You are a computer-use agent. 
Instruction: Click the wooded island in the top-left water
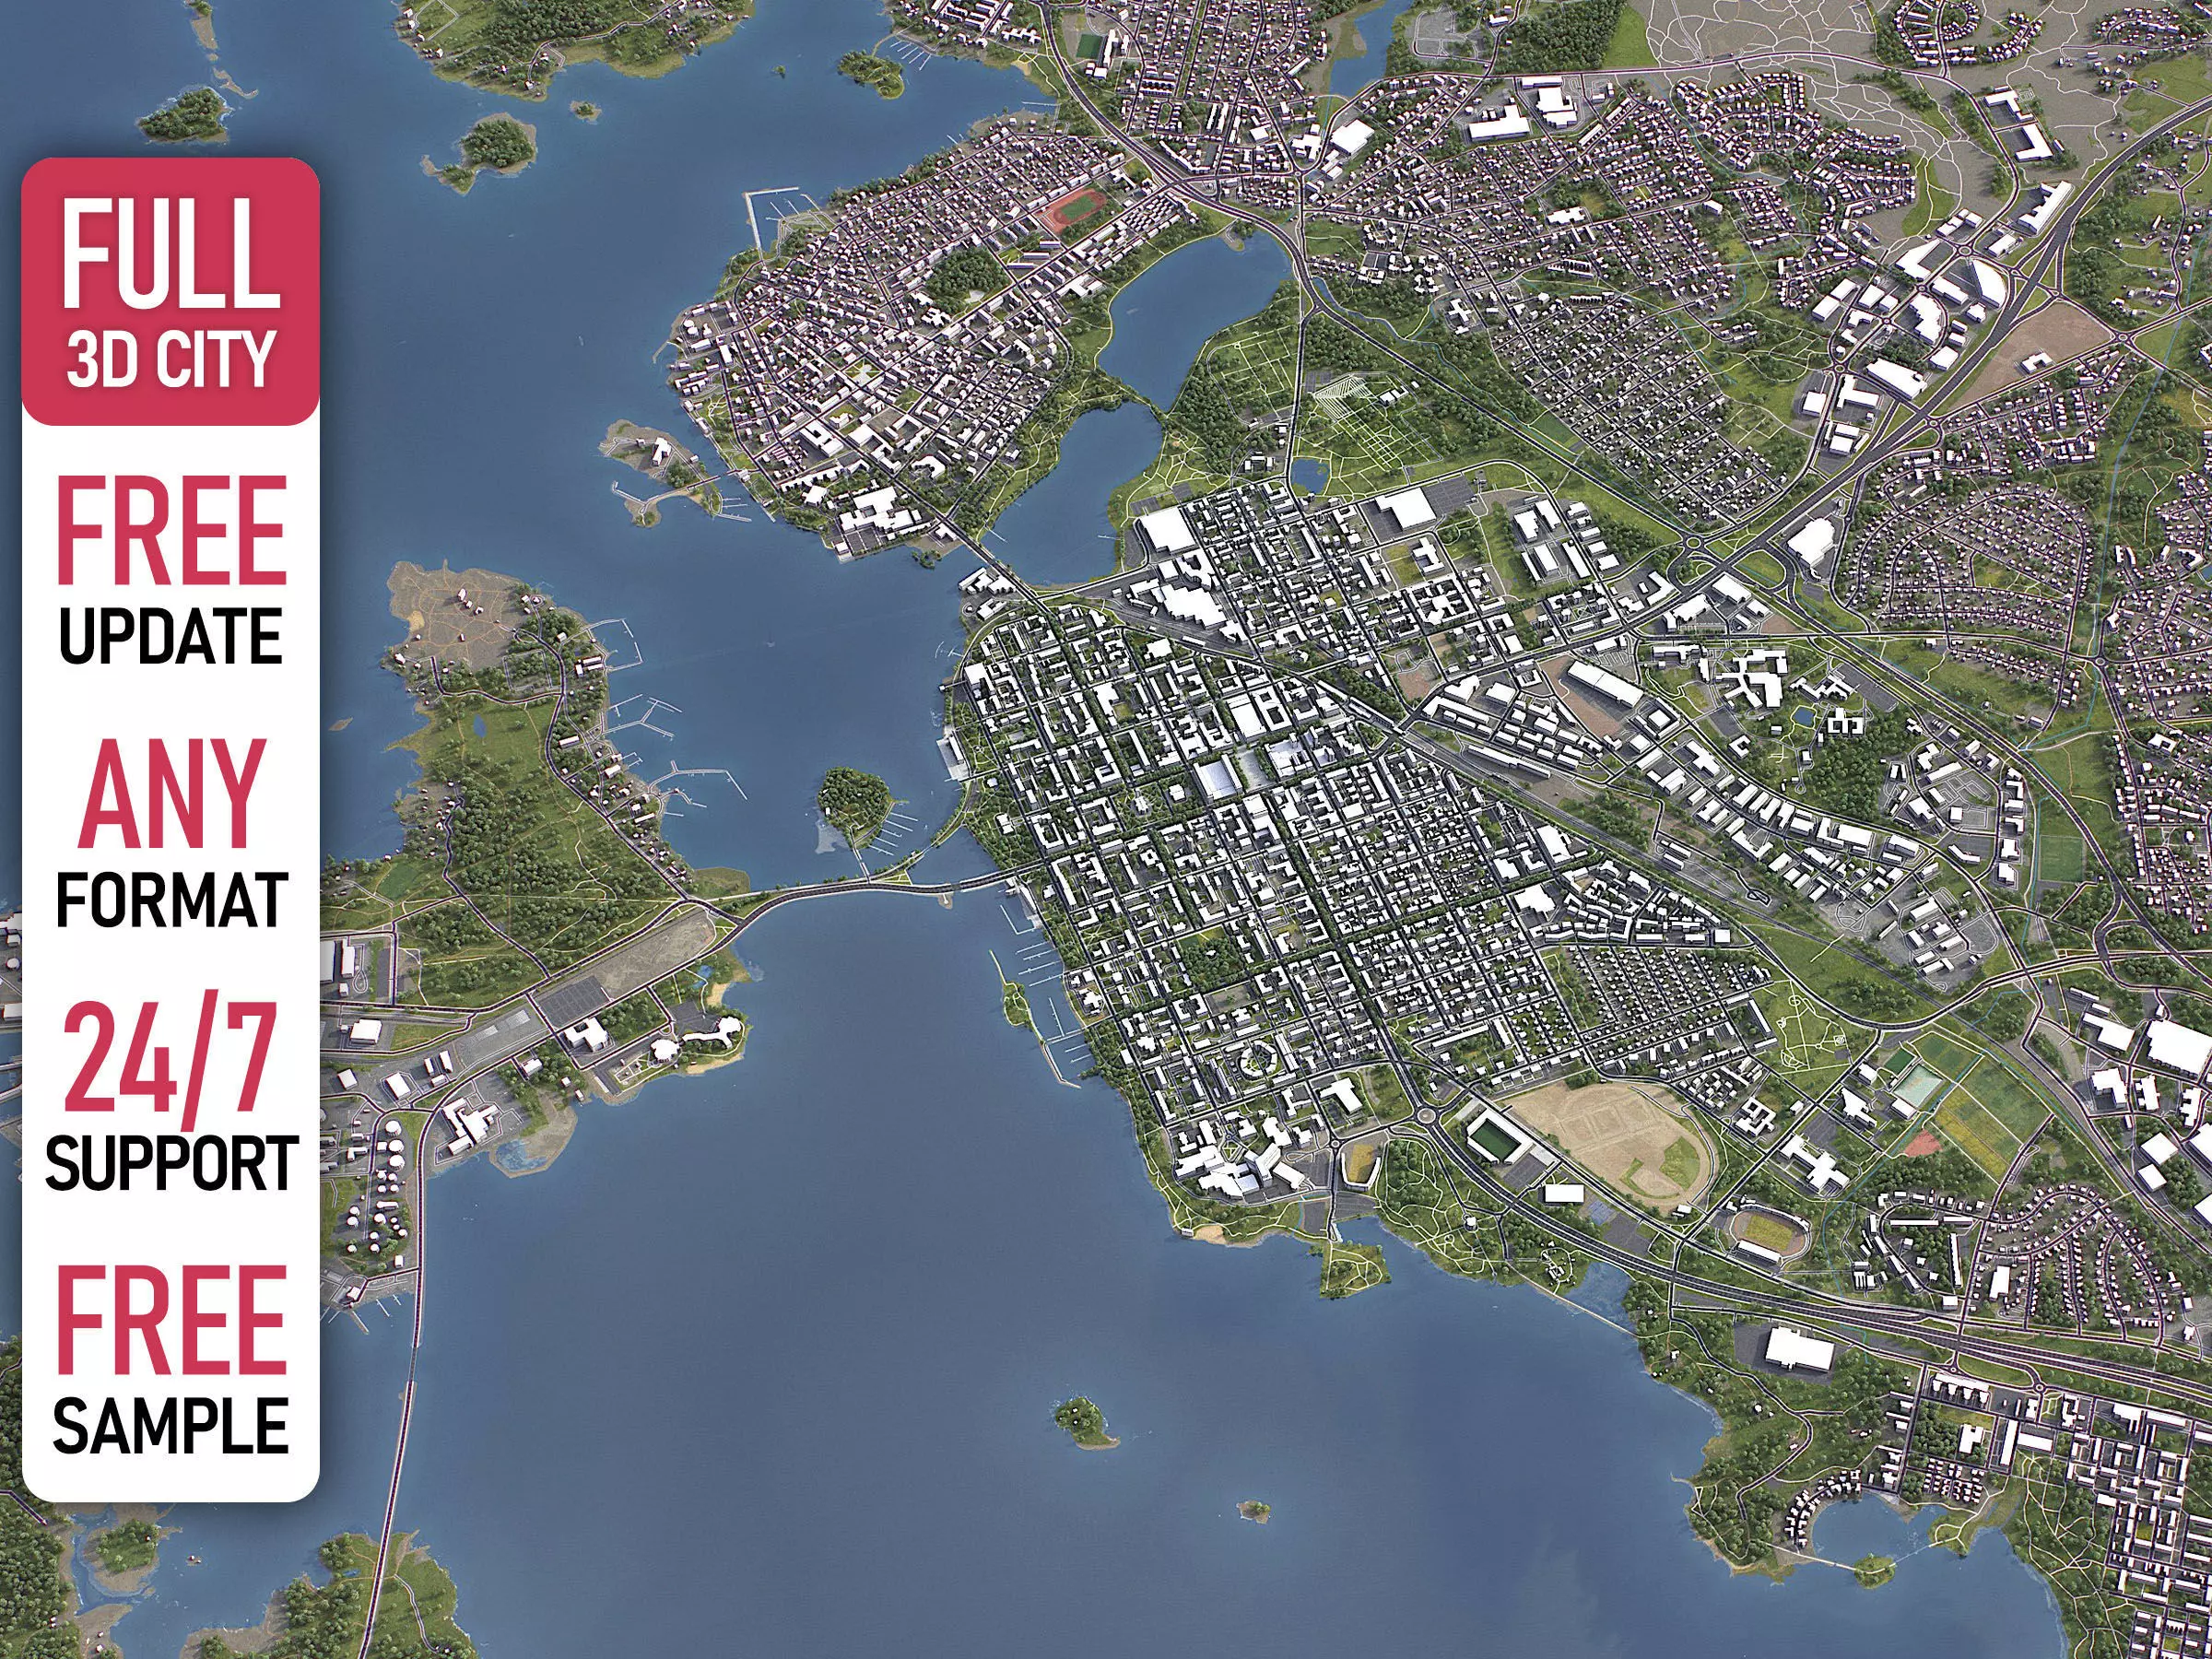click(183, 114)
